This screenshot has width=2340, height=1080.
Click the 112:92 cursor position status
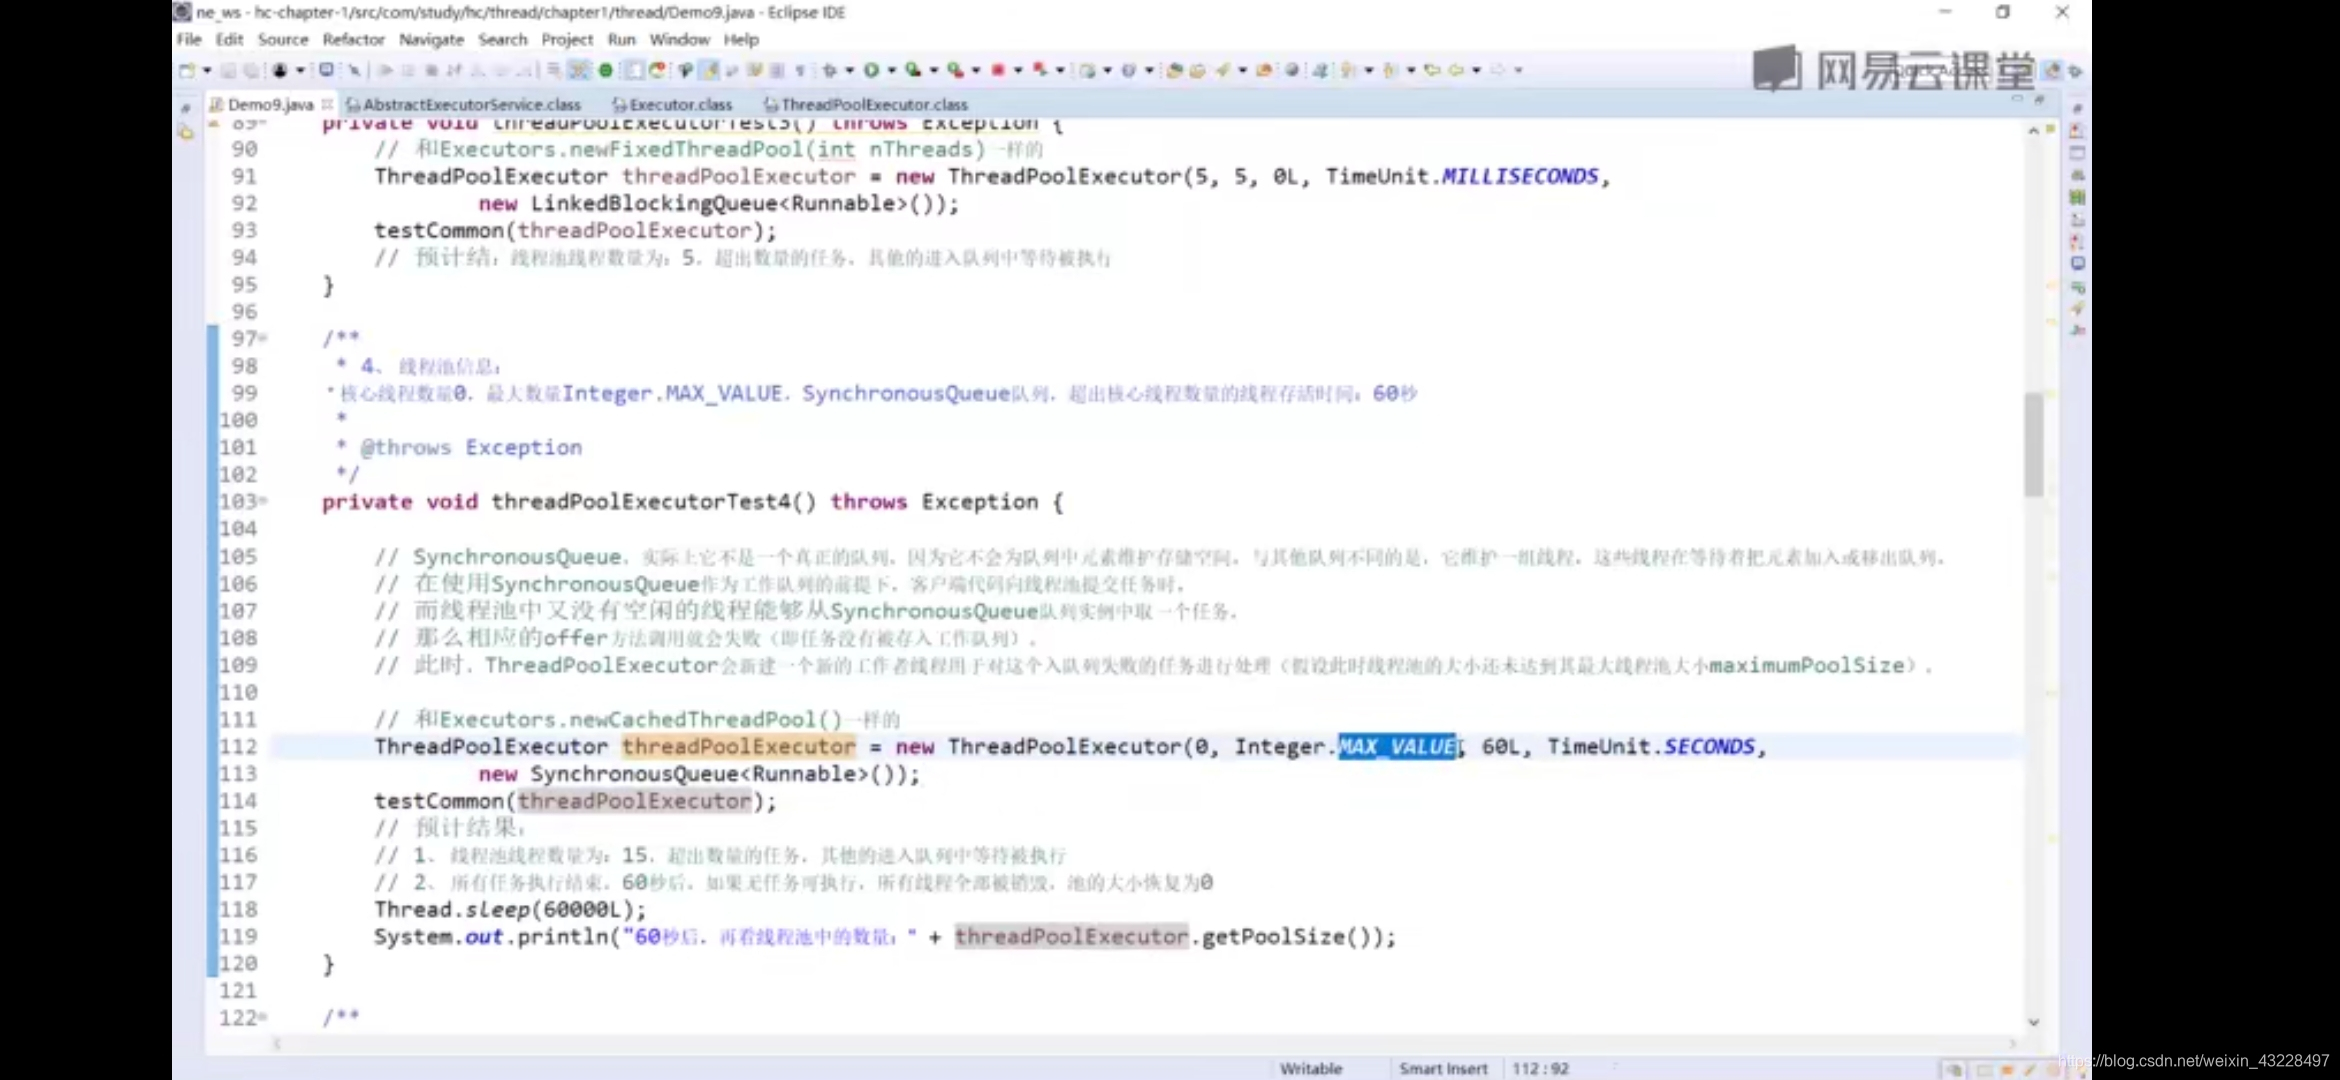pyautogui.click(x=1540, y=1068)
